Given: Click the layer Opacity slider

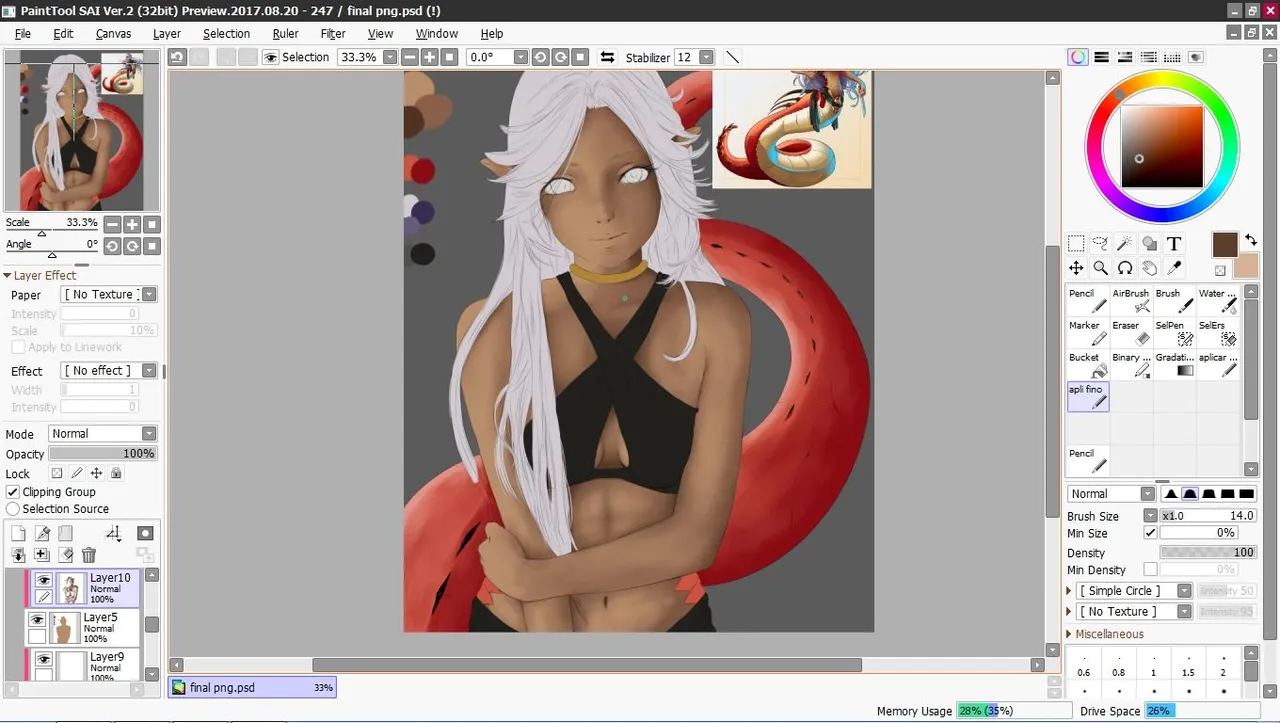Looking at the screenshot, I should [103, 454].
